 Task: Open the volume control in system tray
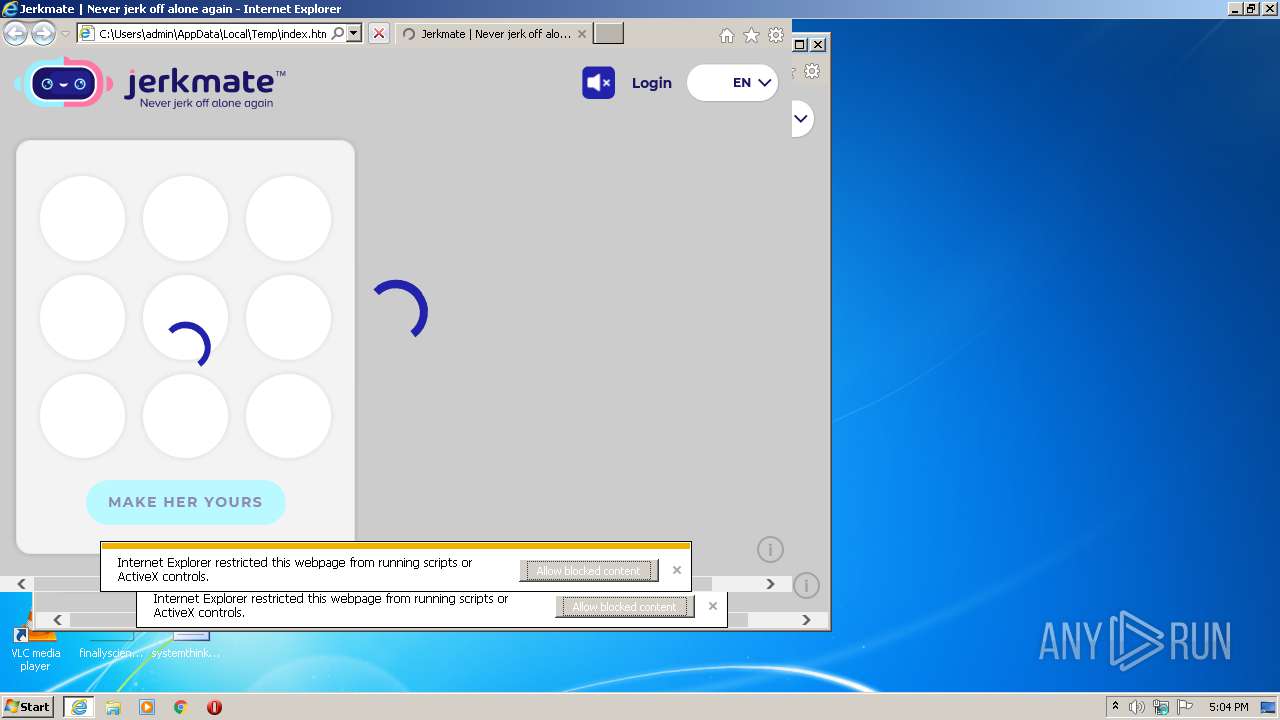point(1137,707)
